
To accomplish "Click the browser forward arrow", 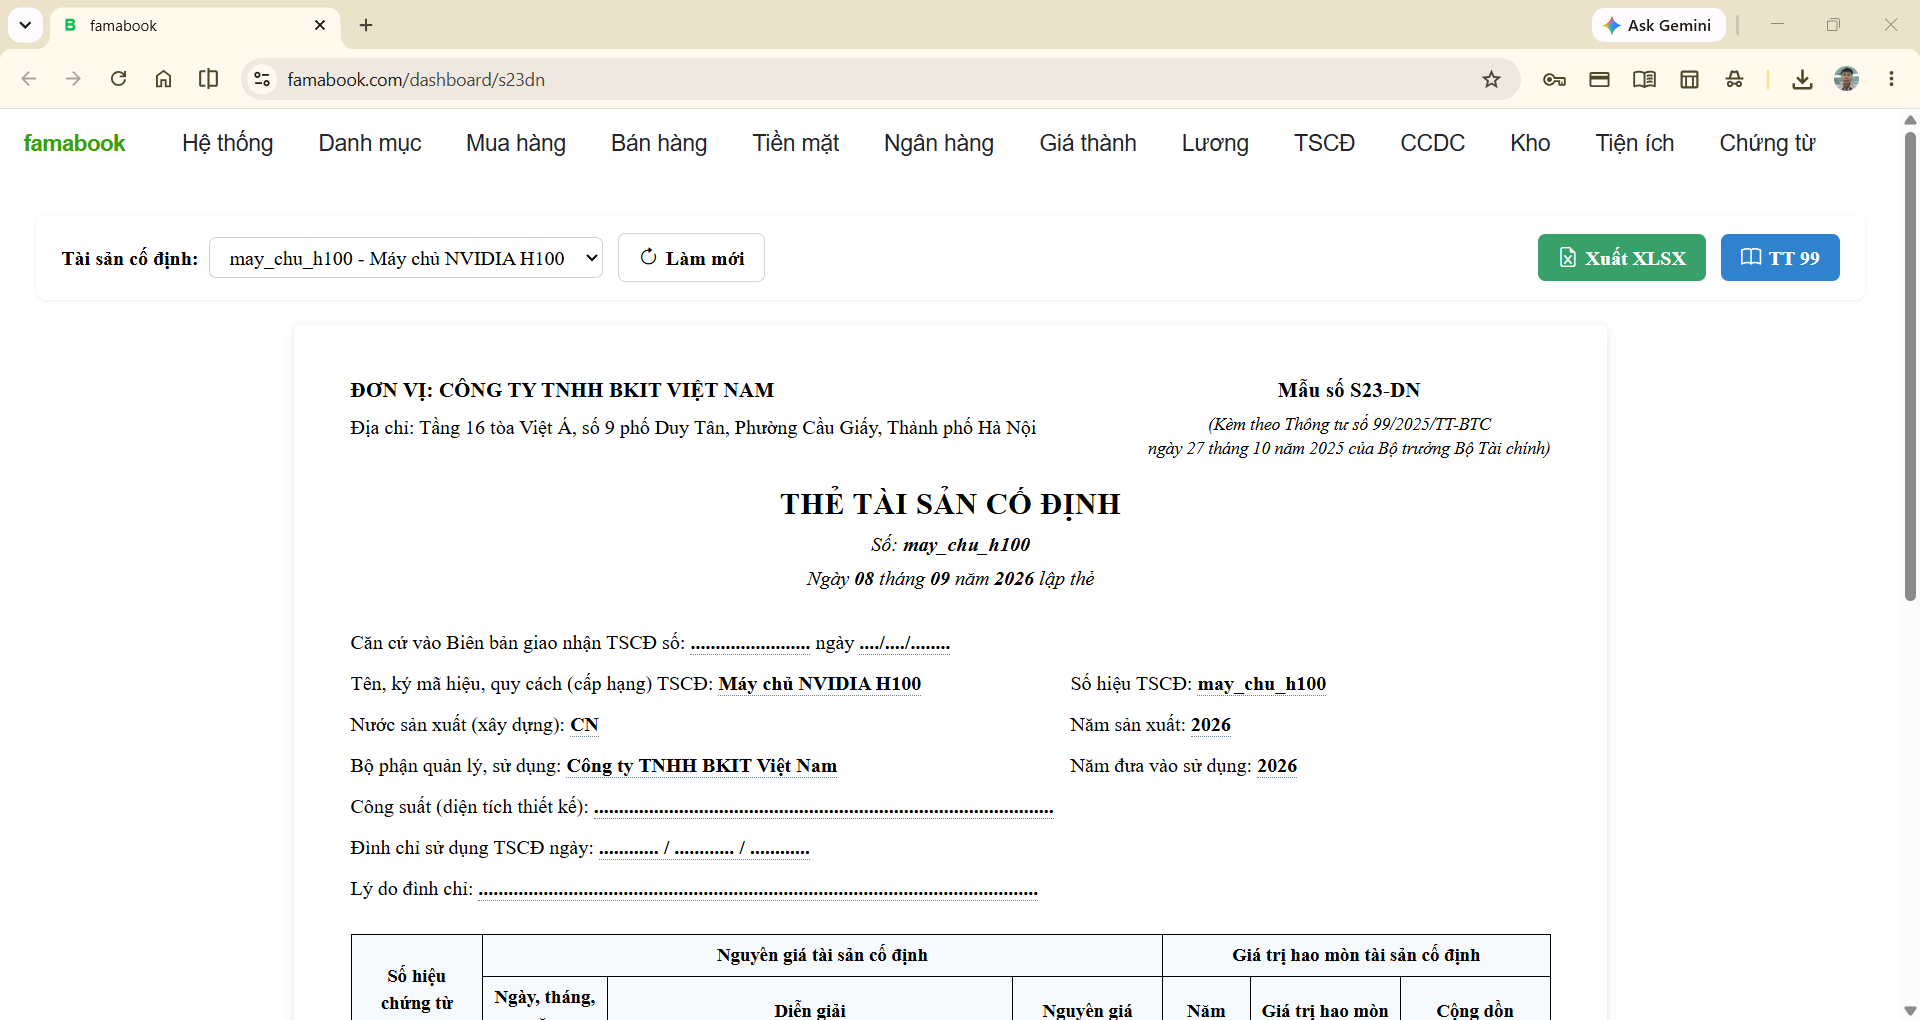I will tap(73, 79).
